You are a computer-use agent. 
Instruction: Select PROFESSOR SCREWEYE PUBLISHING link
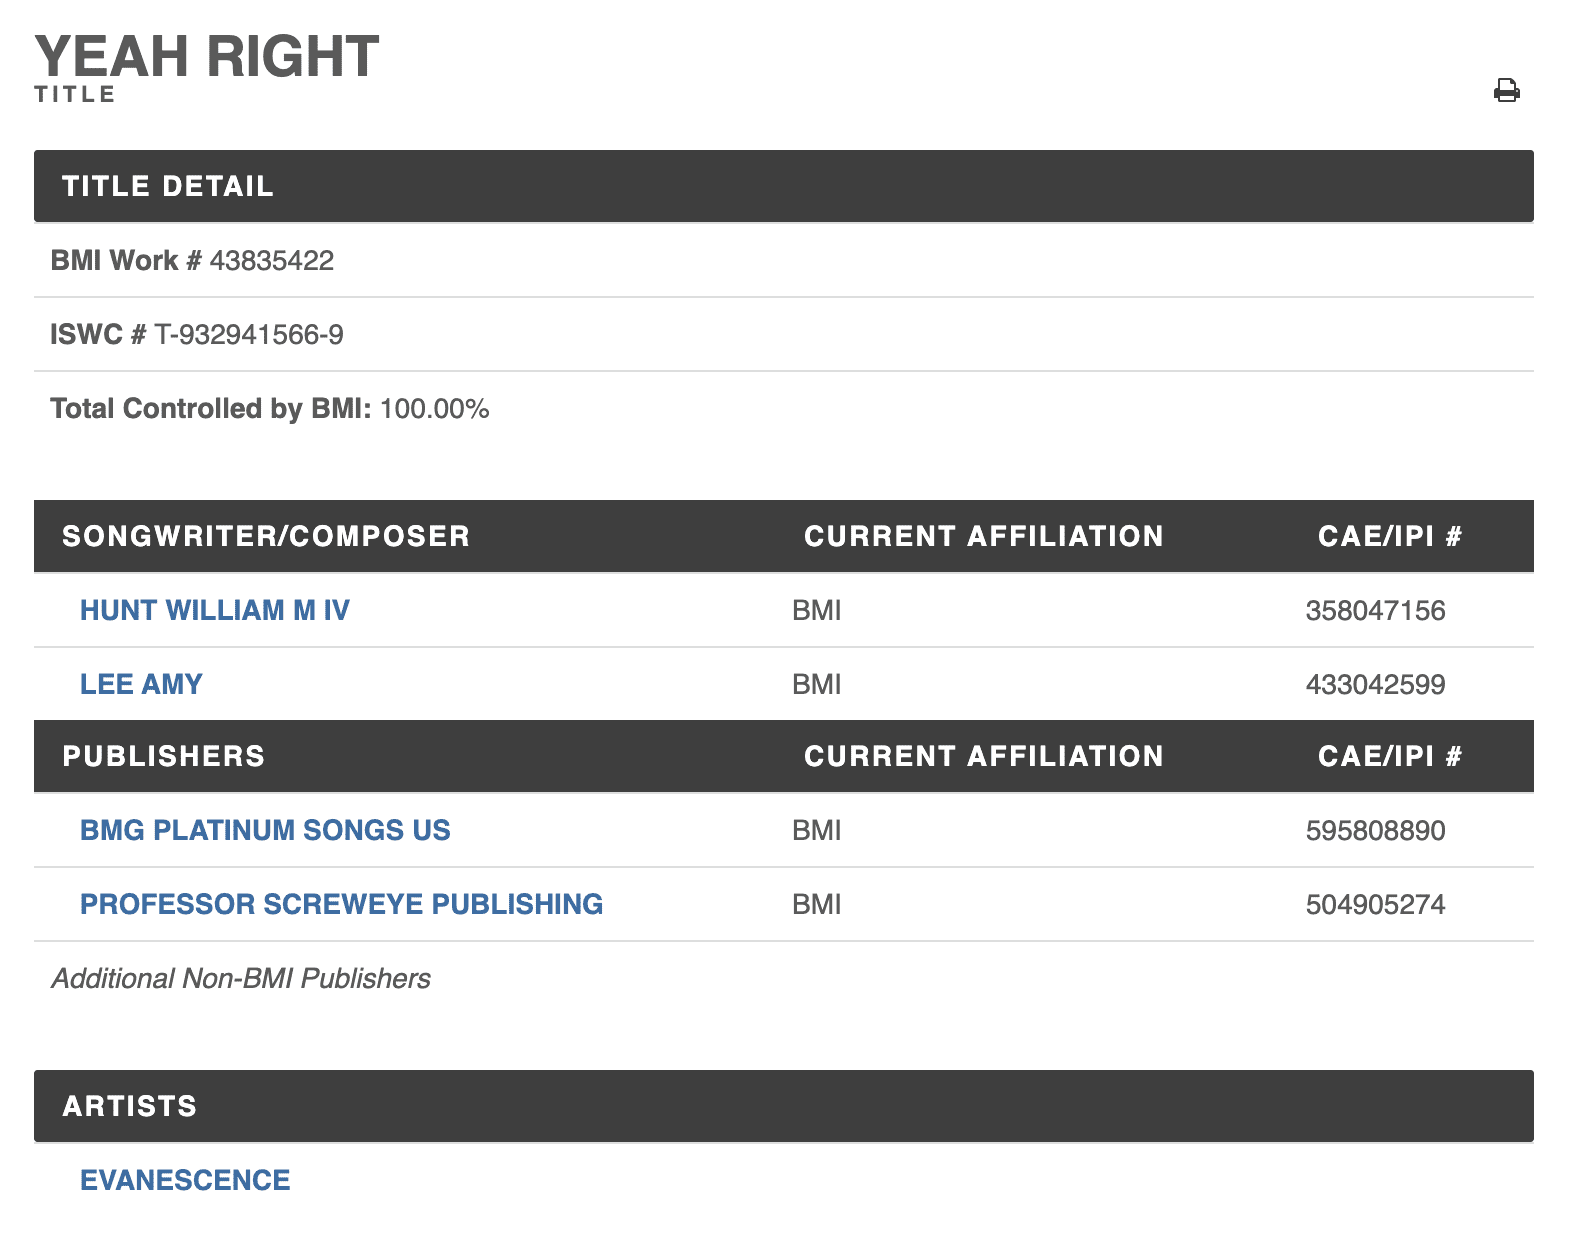341,904
